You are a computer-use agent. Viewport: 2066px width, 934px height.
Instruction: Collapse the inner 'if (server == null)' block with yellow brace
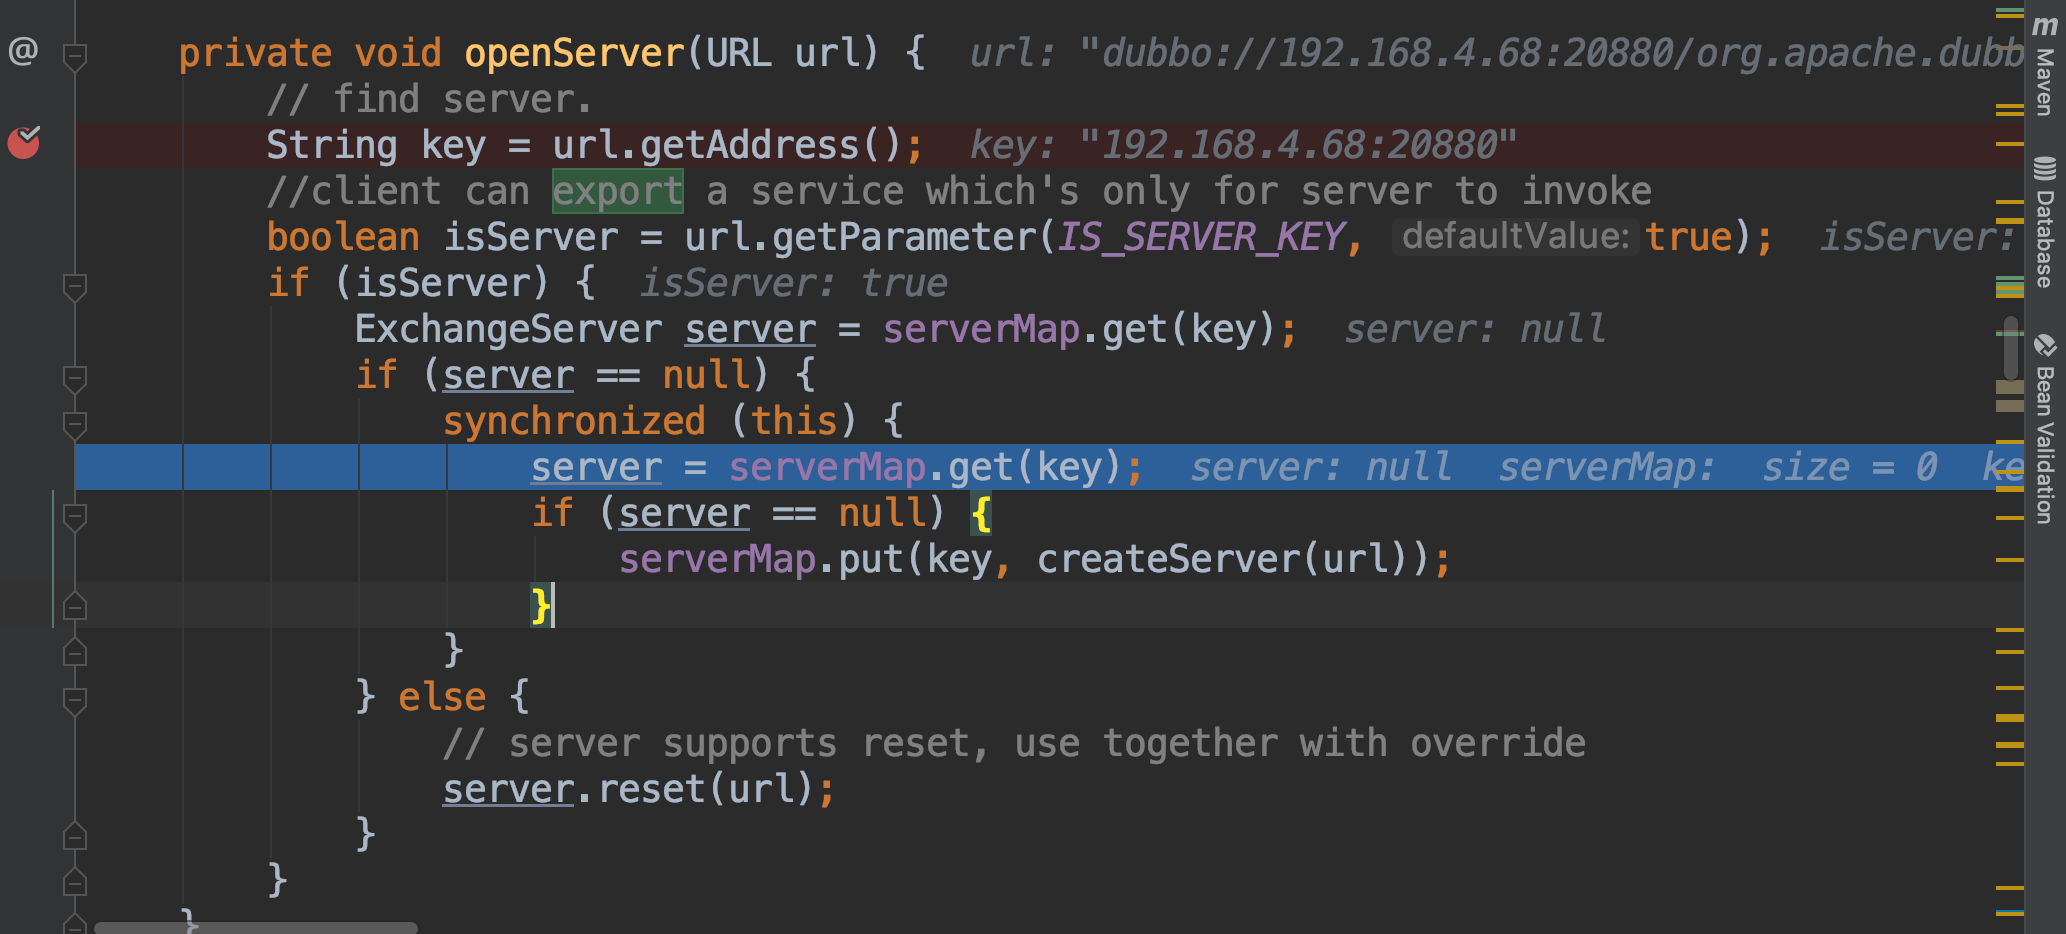75,516
